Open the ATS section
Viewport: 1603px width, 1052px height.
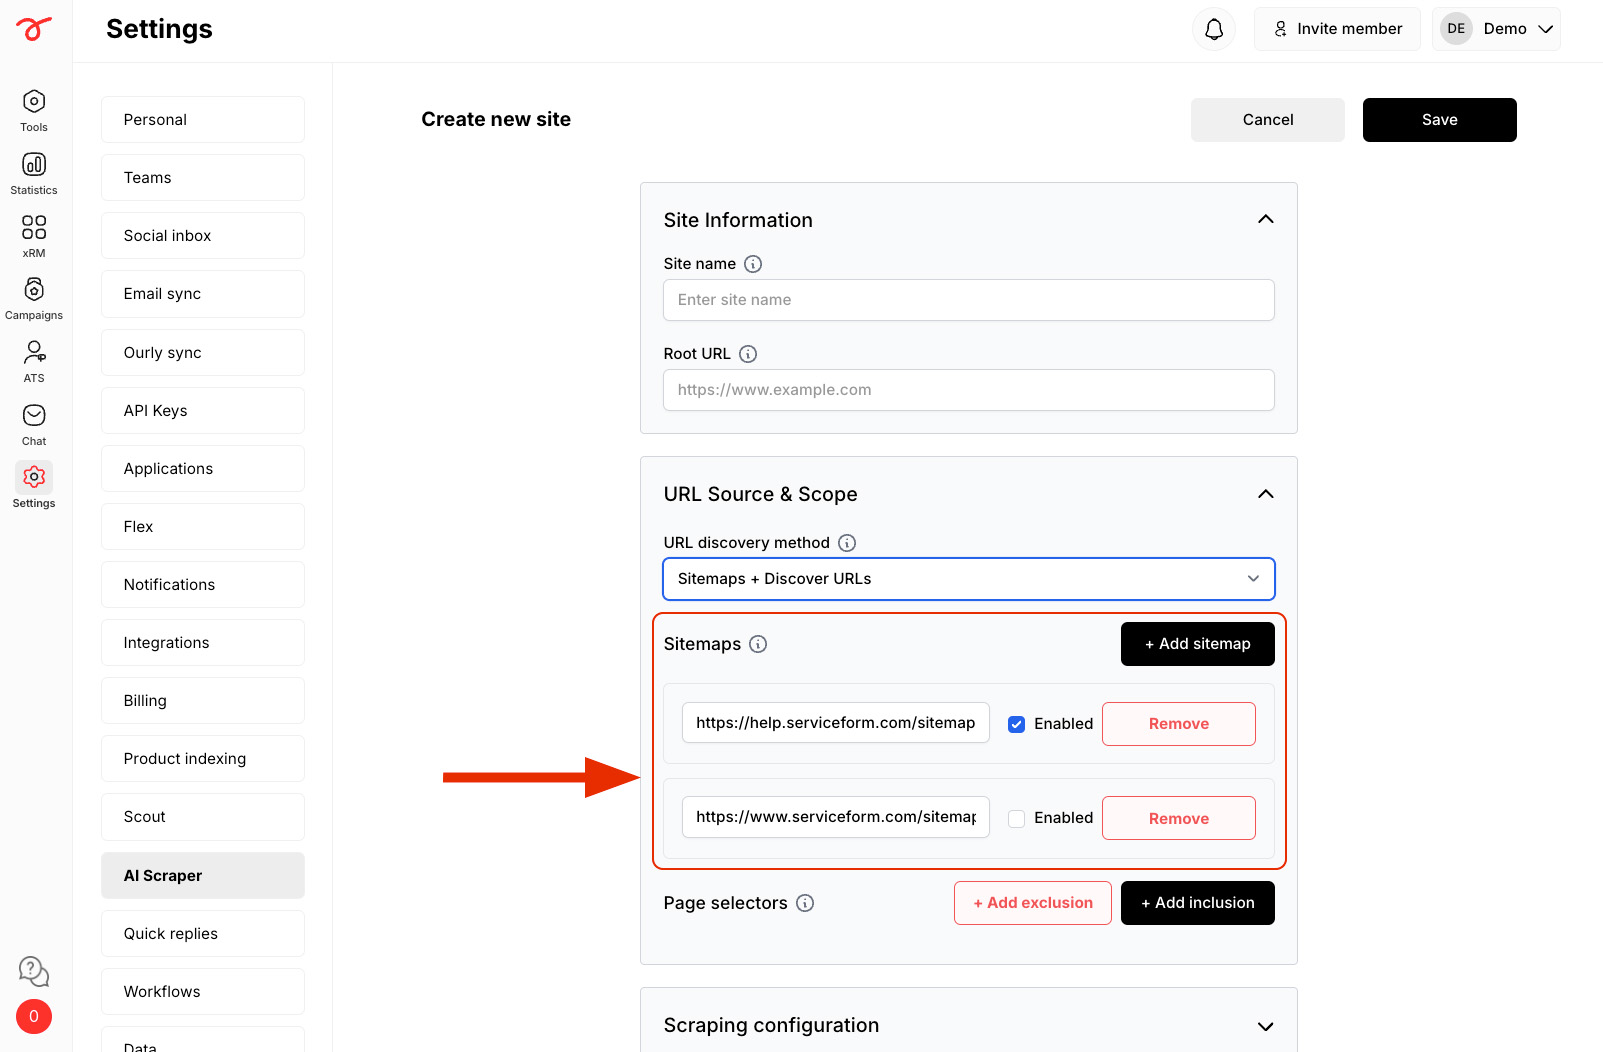34,361
